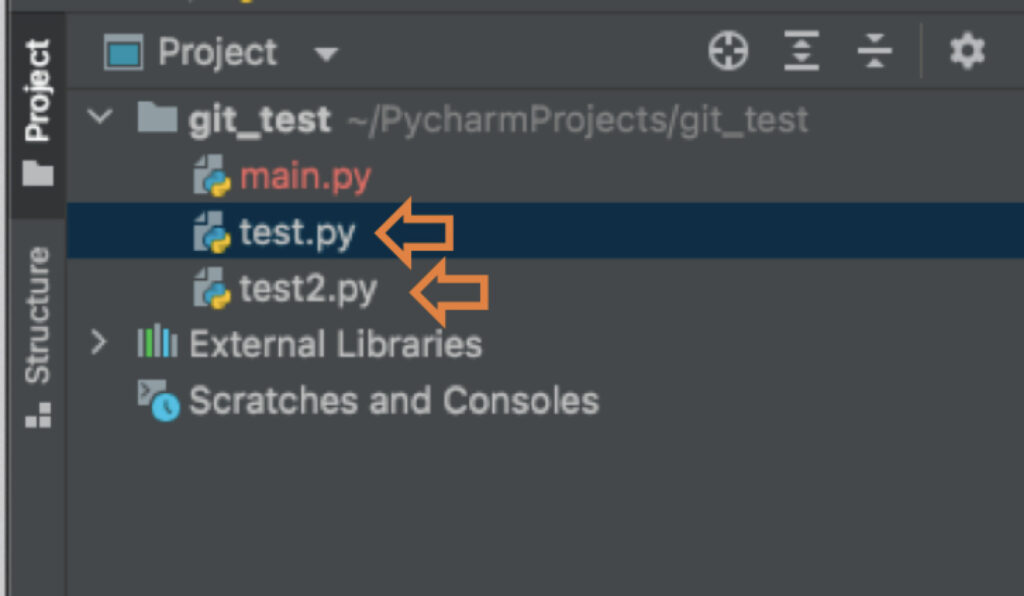Click the Python file icon beside main.py

(212, 176)
